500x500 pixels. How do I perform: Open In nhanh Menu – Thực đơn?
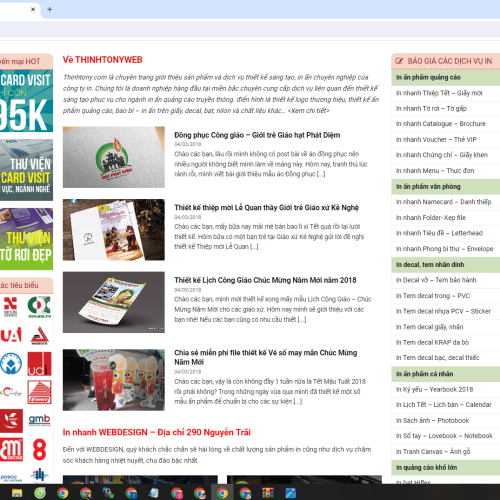click(x=435, y=171)
